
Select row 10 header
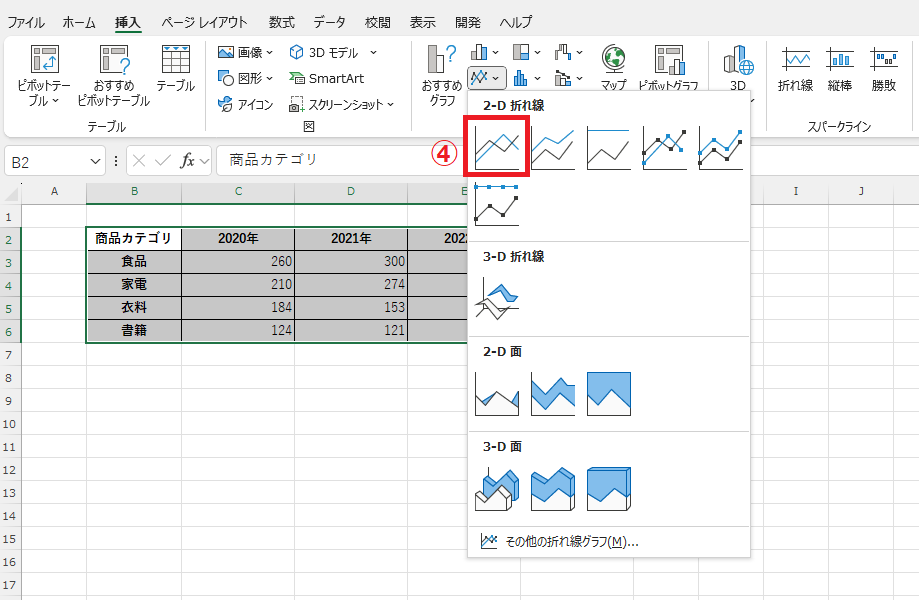click(x=9, y=424)
